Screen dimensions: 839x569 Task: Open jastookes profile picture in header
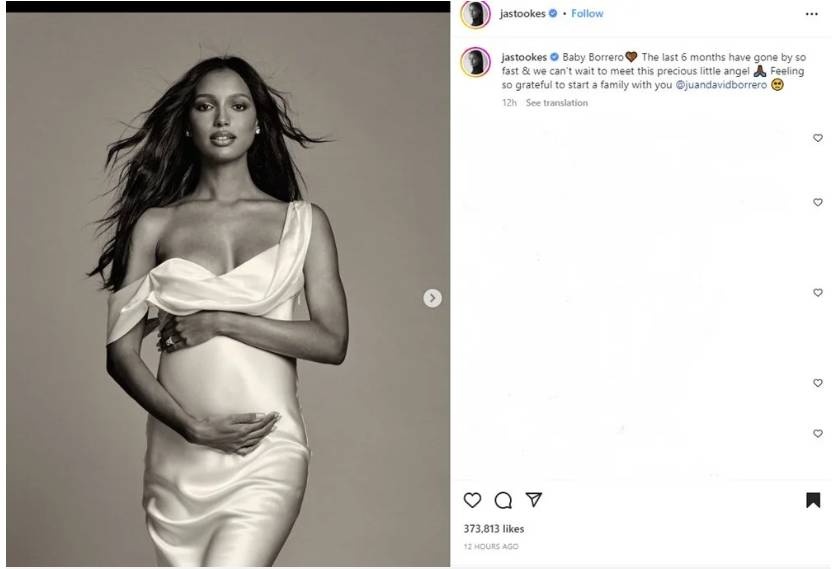(x=475, y=13)
